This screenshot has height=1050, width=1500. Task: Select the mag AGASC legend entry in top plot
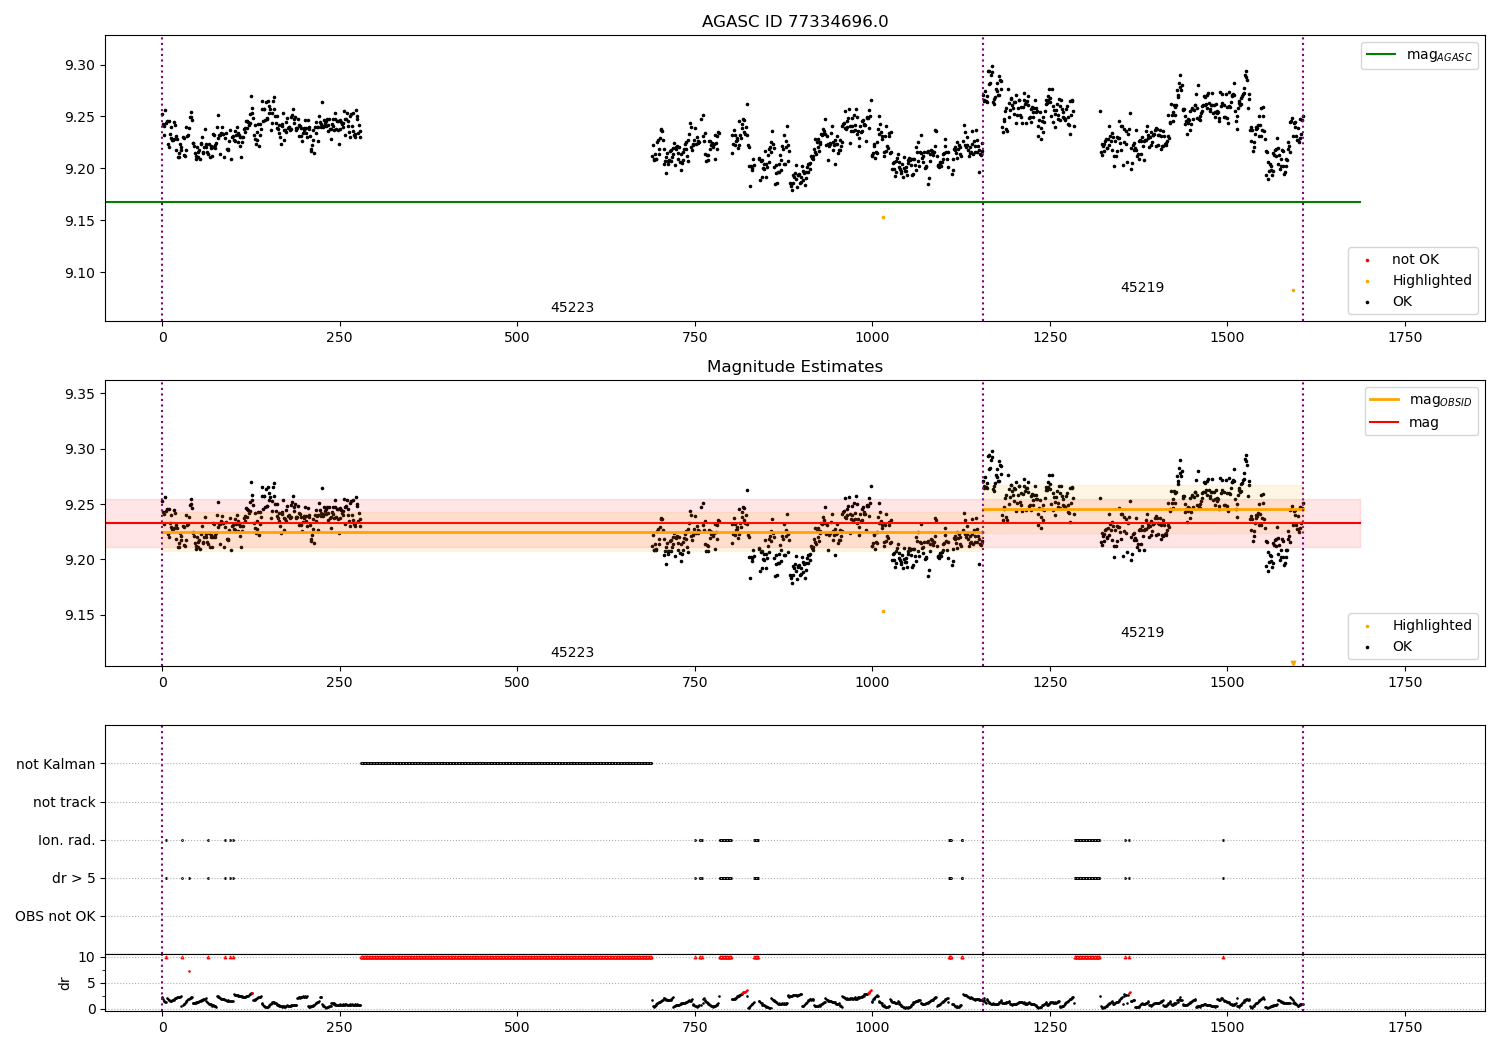click(1420, 55)
